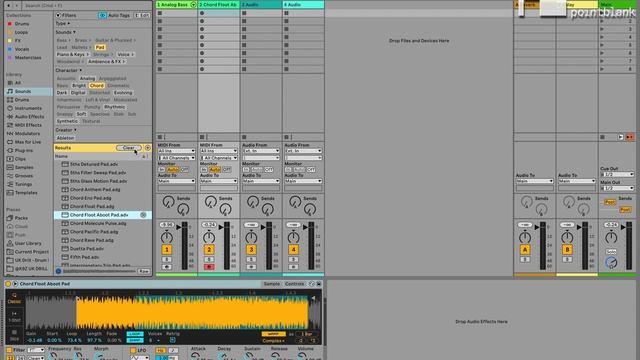This screenshot has width=640, height=360.
Task: Open the Drums library category
Action: tap(22, 100)
